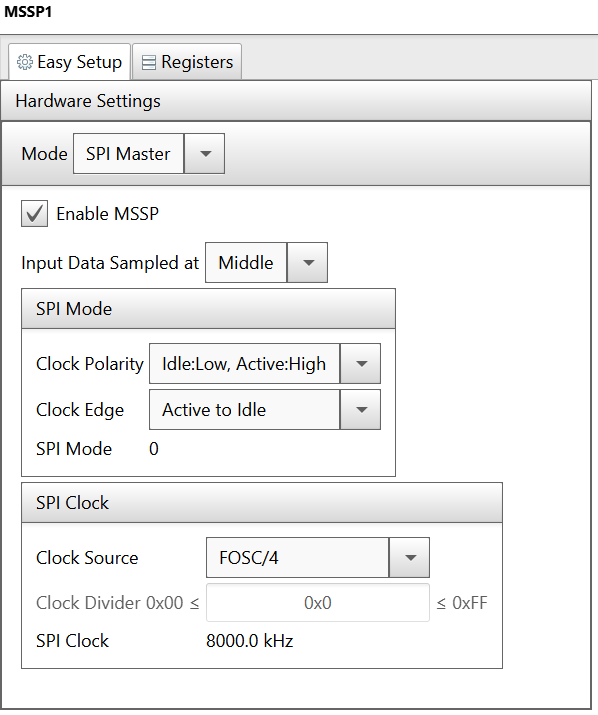This screenshot has height=715, width=598.
Task: Open the Clock Polarity dropdown arrow
Action: pos(361,364)
